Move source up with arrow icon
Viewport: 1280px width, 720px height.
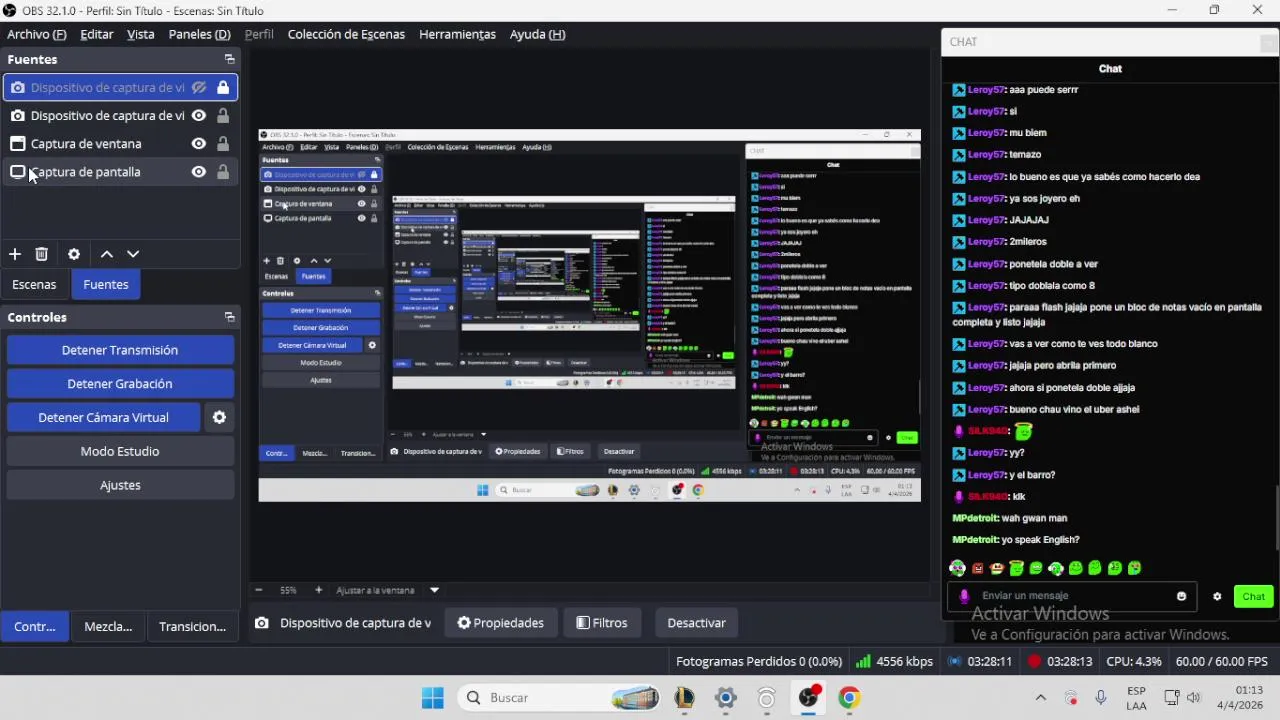107,254
